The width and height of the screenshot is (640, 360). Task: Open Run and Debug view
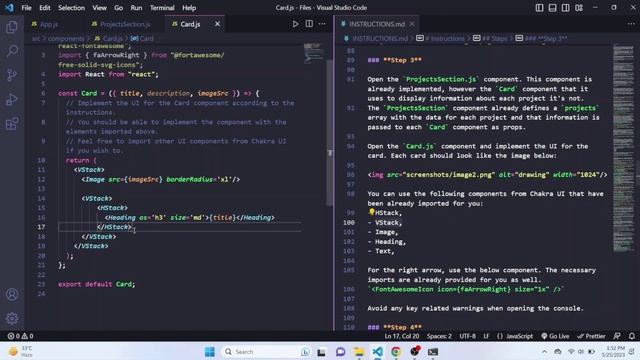tap(12, 99)
